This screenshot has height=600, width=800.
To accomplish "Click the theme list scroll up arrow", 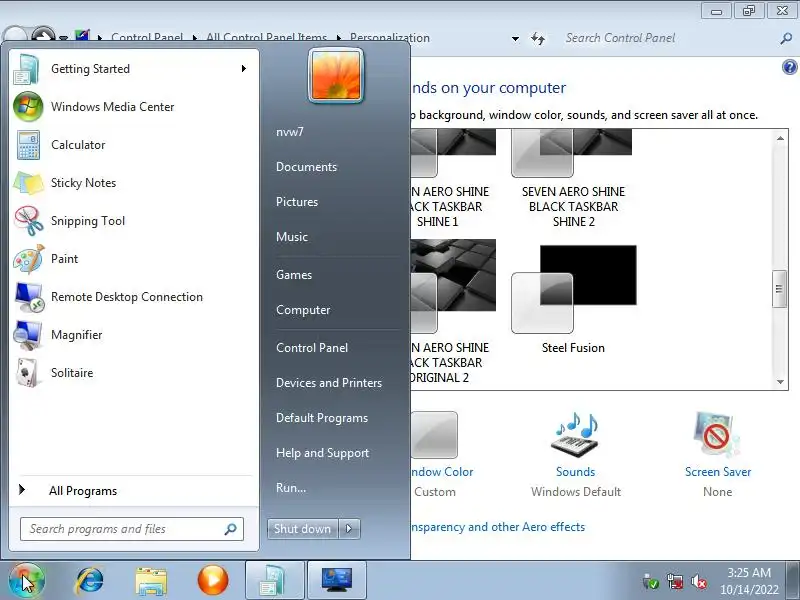I will click(x=780, y=138).
